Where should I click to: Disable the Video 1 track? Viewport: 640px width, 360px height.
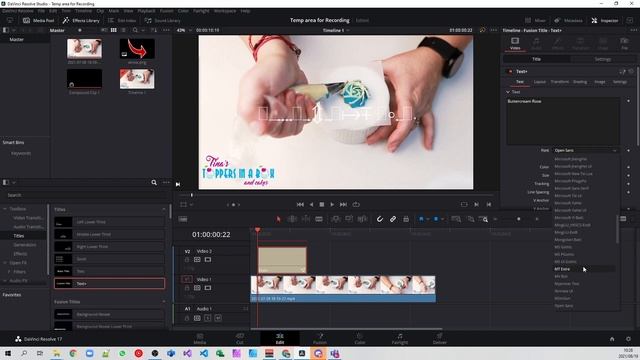[208, 288]
